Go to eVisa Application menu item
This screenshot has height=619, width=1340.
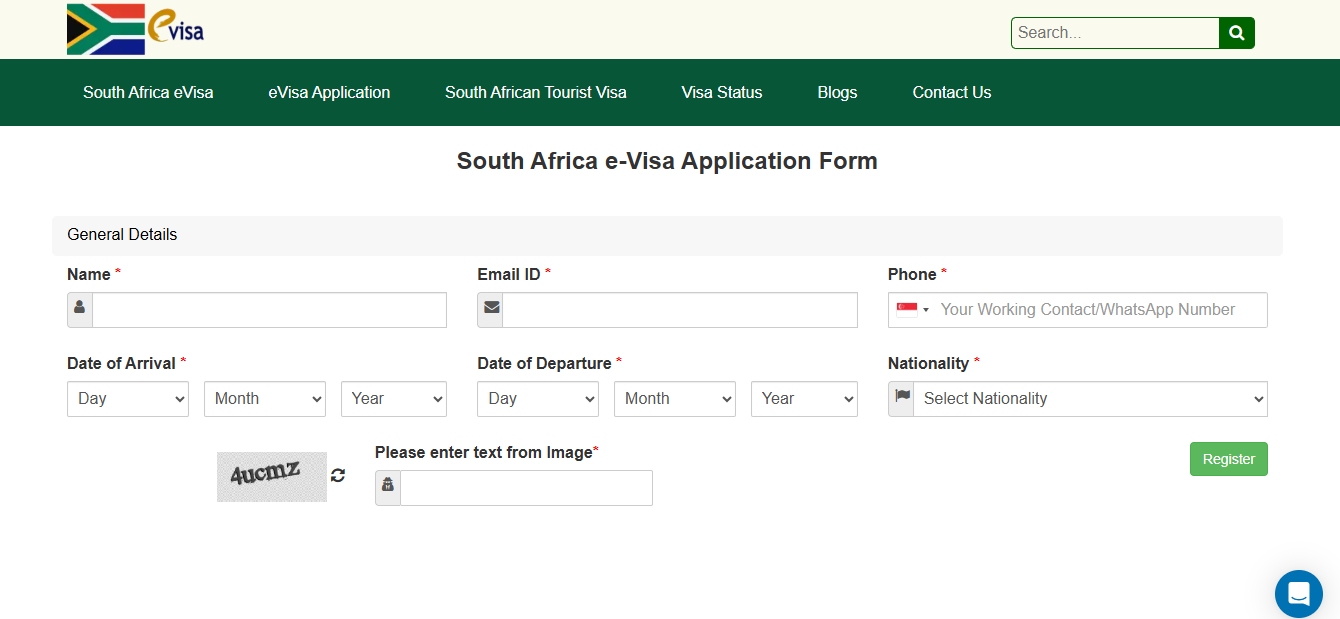(329, 92)
